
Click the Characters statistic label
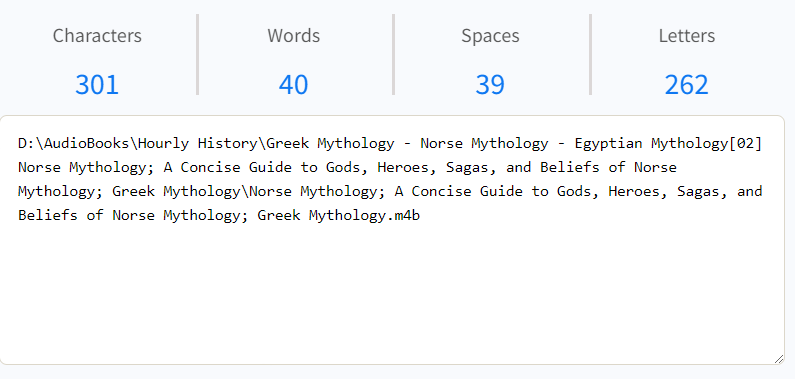click(x=97, y=35)
